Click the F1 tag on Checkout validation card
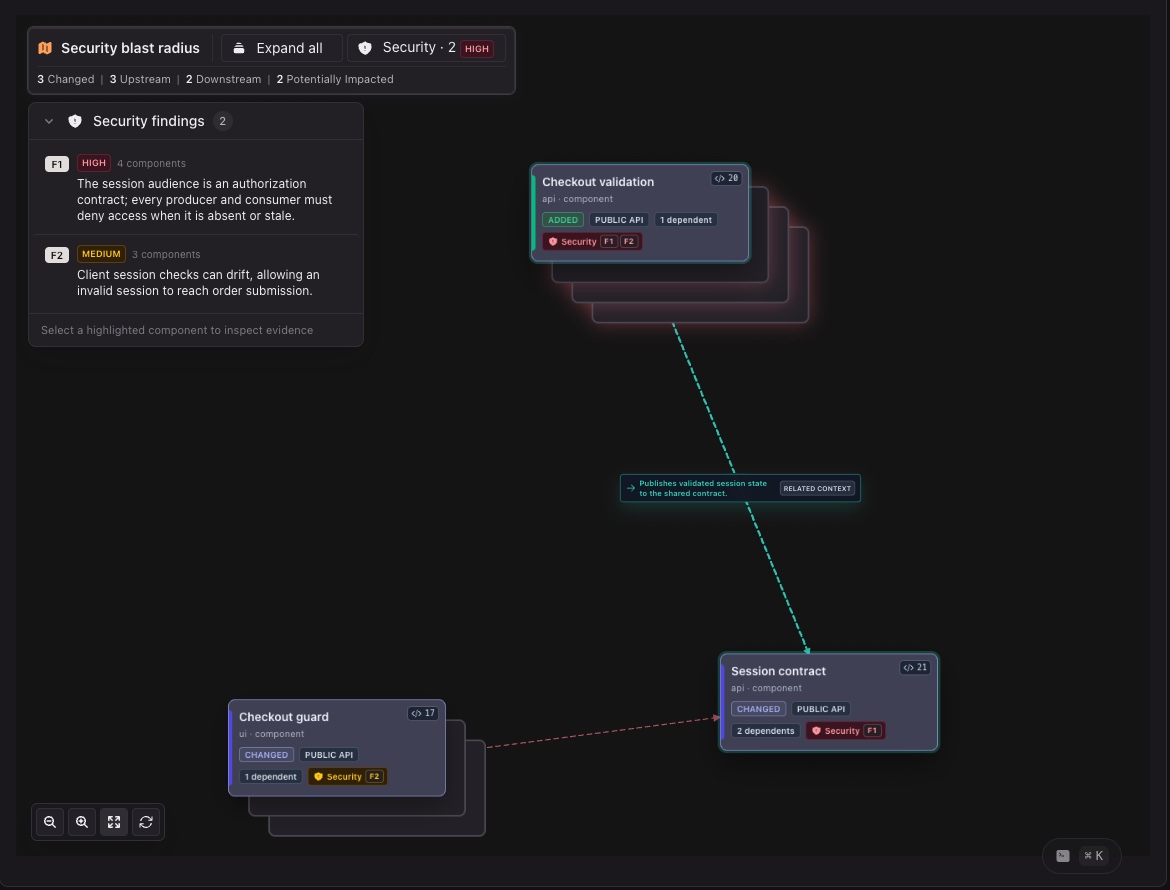The height and width of the screenshot is (890, 1170). point(609,242)
